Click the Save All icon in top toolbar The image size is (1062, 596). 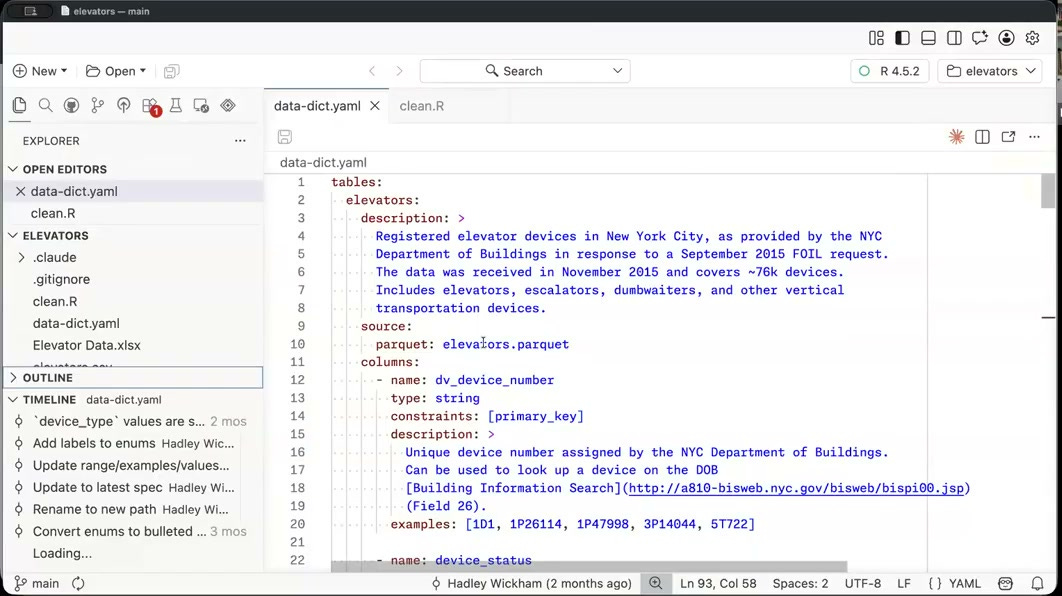pos(171,71)
